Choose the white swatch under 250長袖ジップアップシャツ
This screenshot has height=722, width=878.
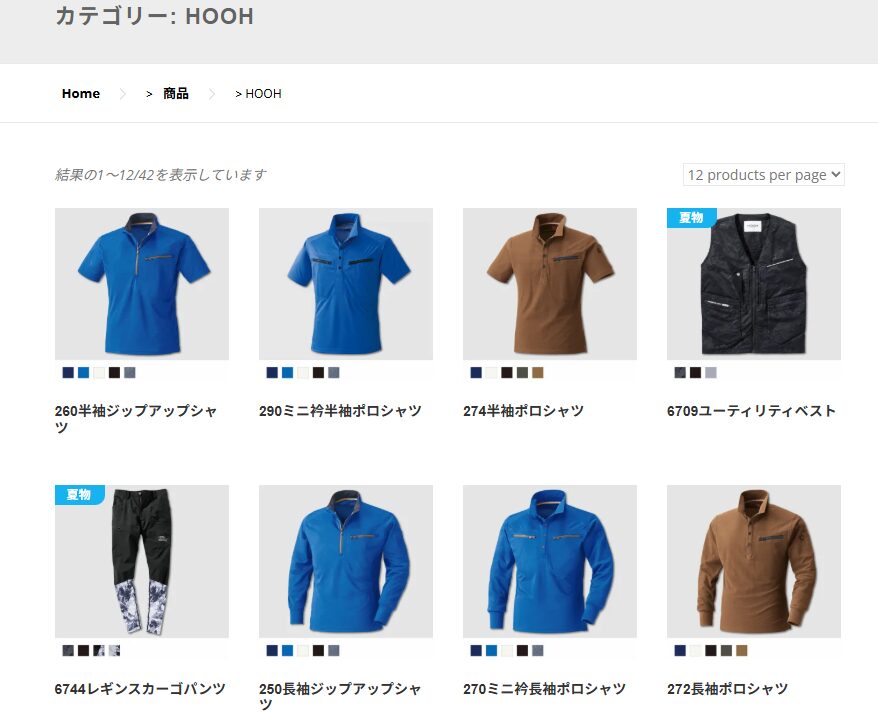click(x=303, y=650)
